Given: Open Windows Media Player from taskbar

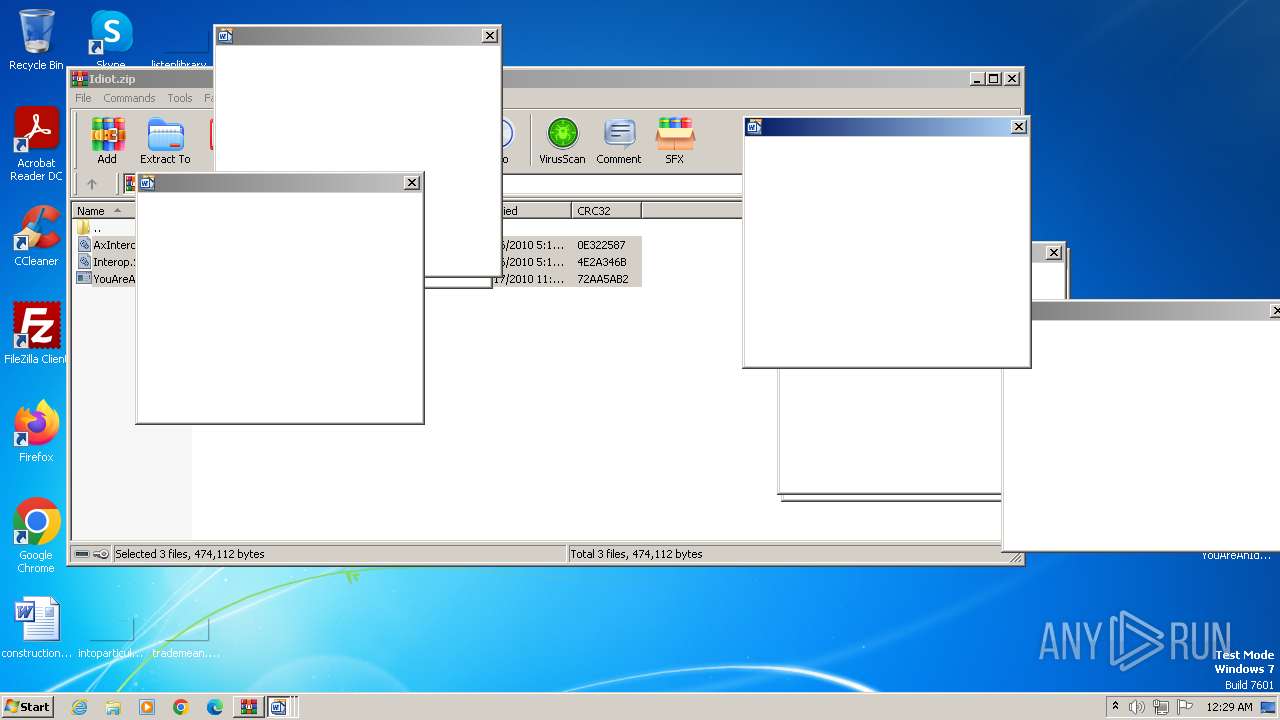Looking at the screenshot, I should point(147,707).
